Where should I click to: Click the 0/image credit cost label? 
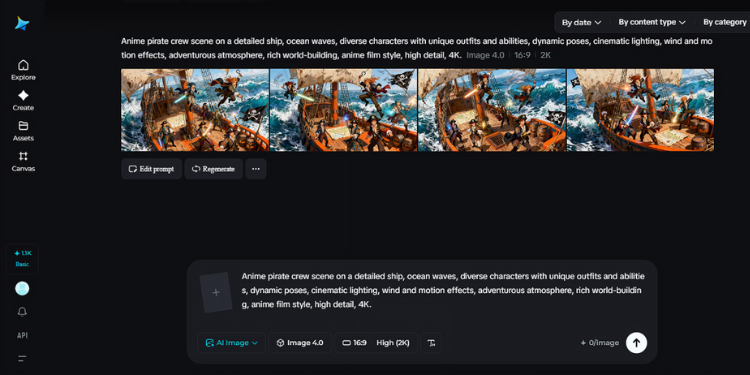[x=600, y=342]
